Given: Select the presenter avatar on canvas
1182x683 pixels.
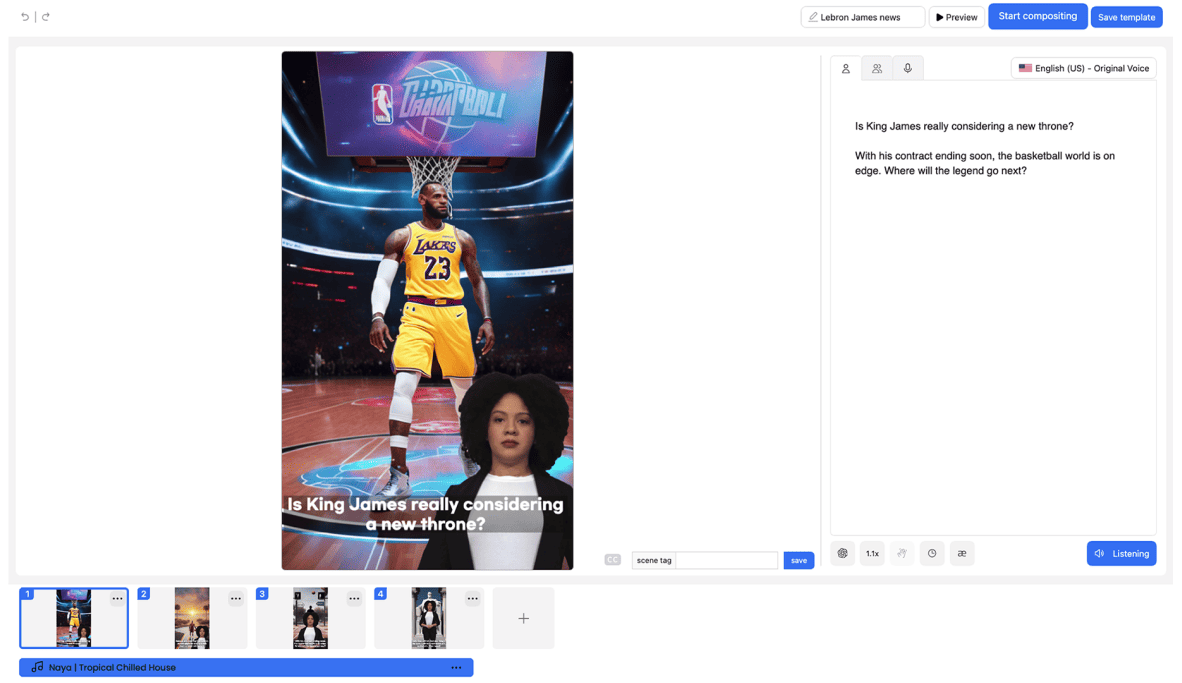Looking at the screenshot, I should [x=513, y=471].
